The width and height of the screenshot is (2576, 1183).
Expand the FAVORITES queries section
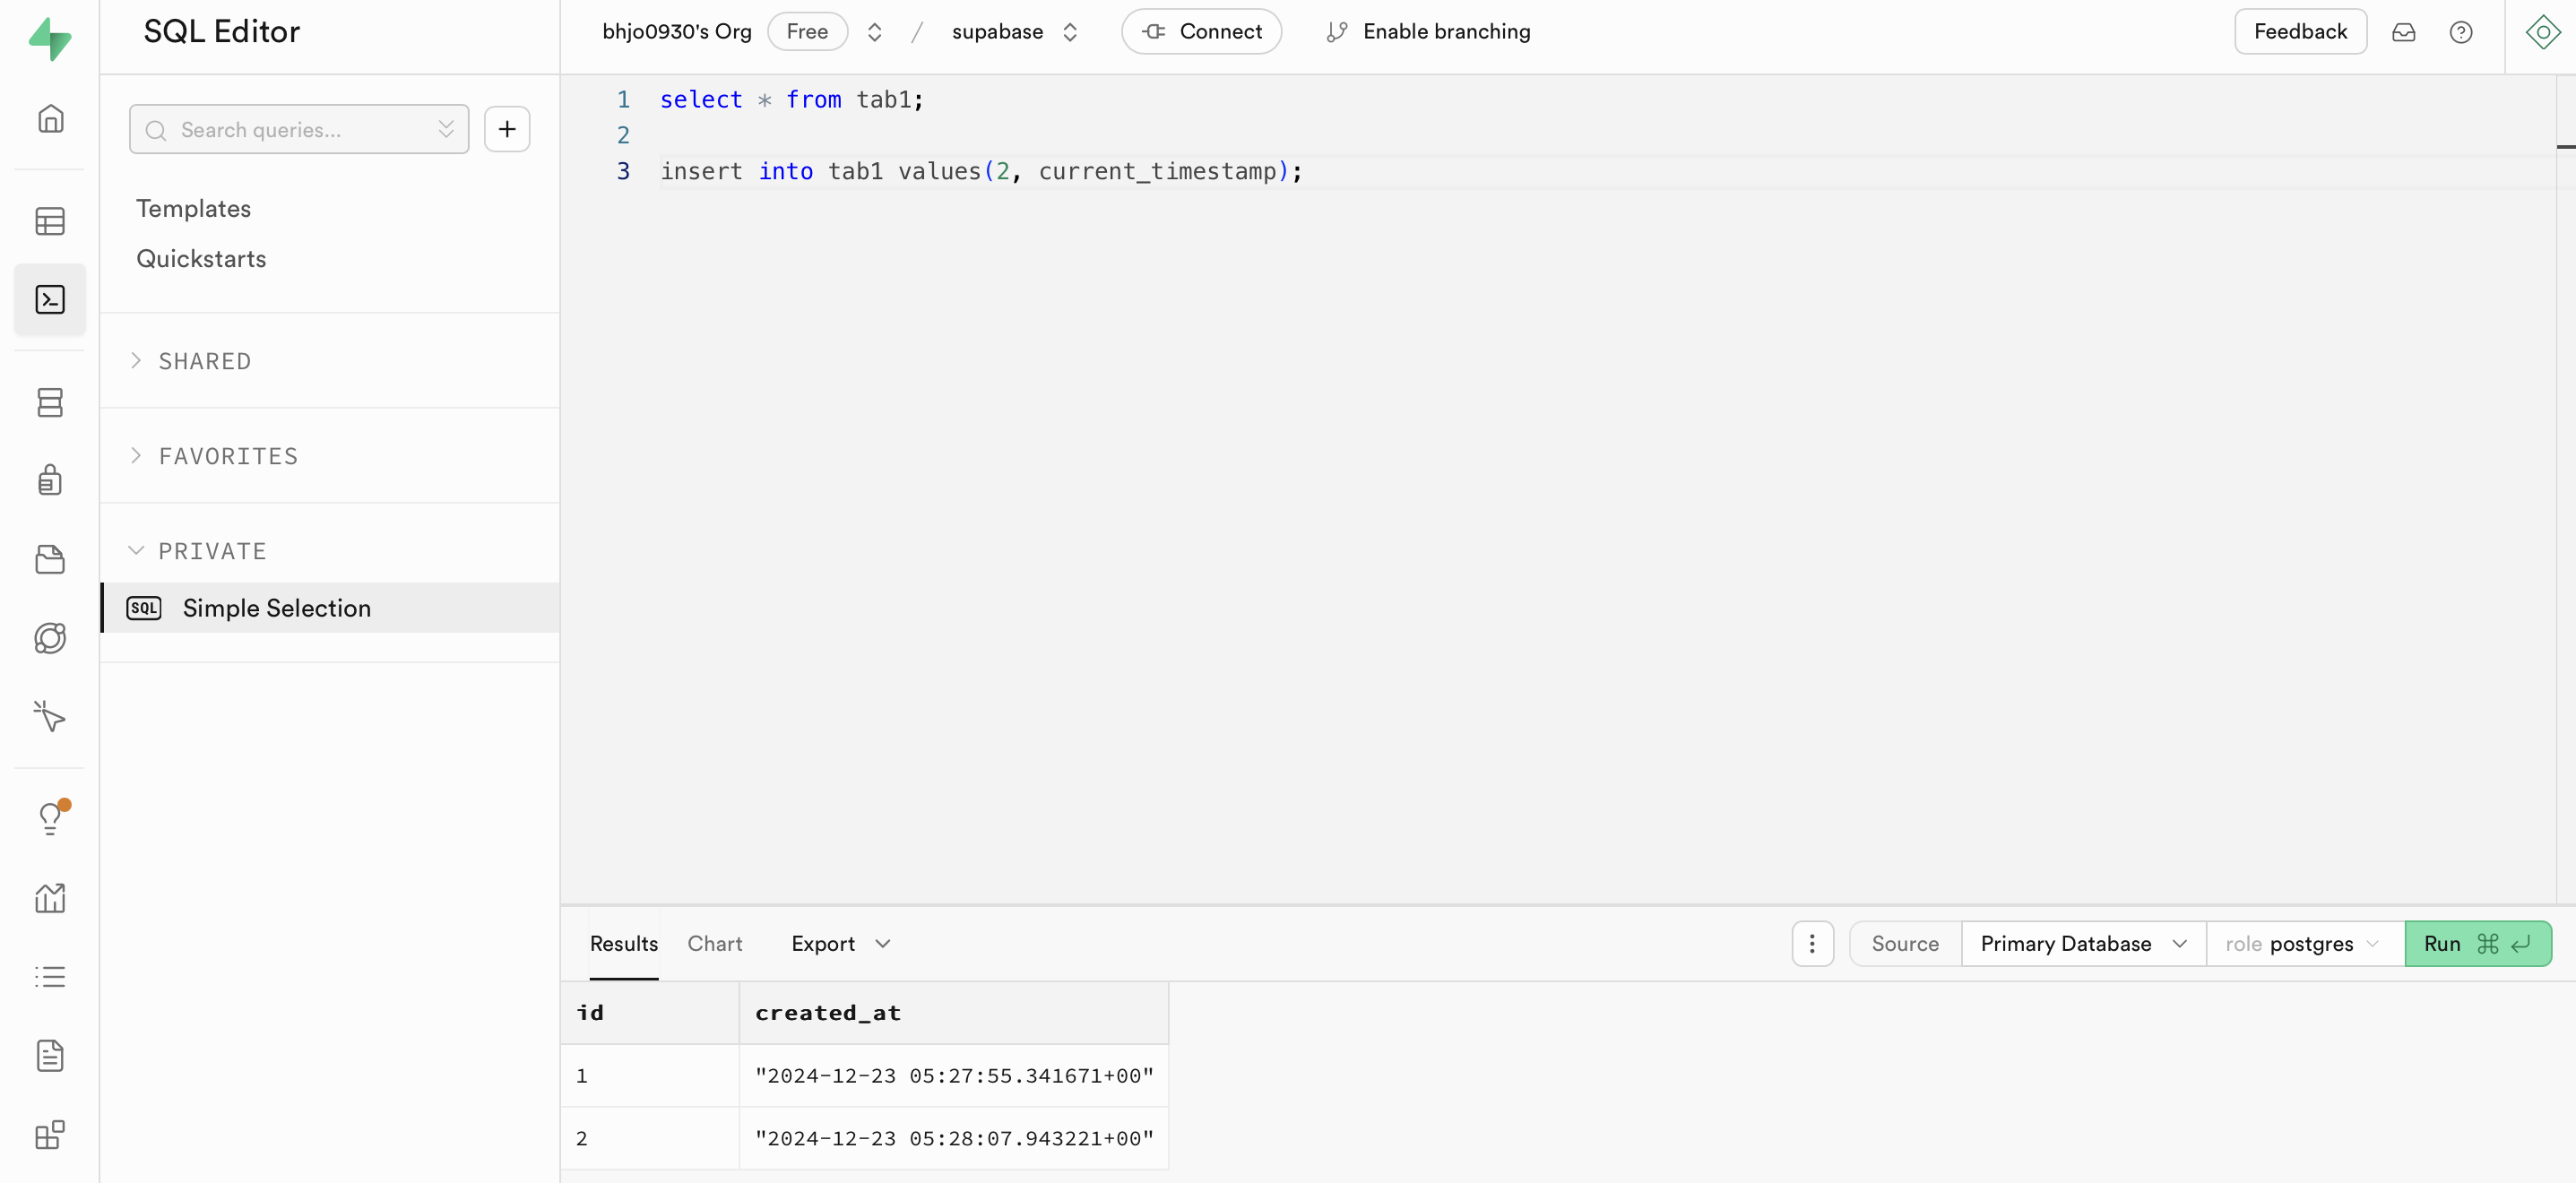(228, 456)
